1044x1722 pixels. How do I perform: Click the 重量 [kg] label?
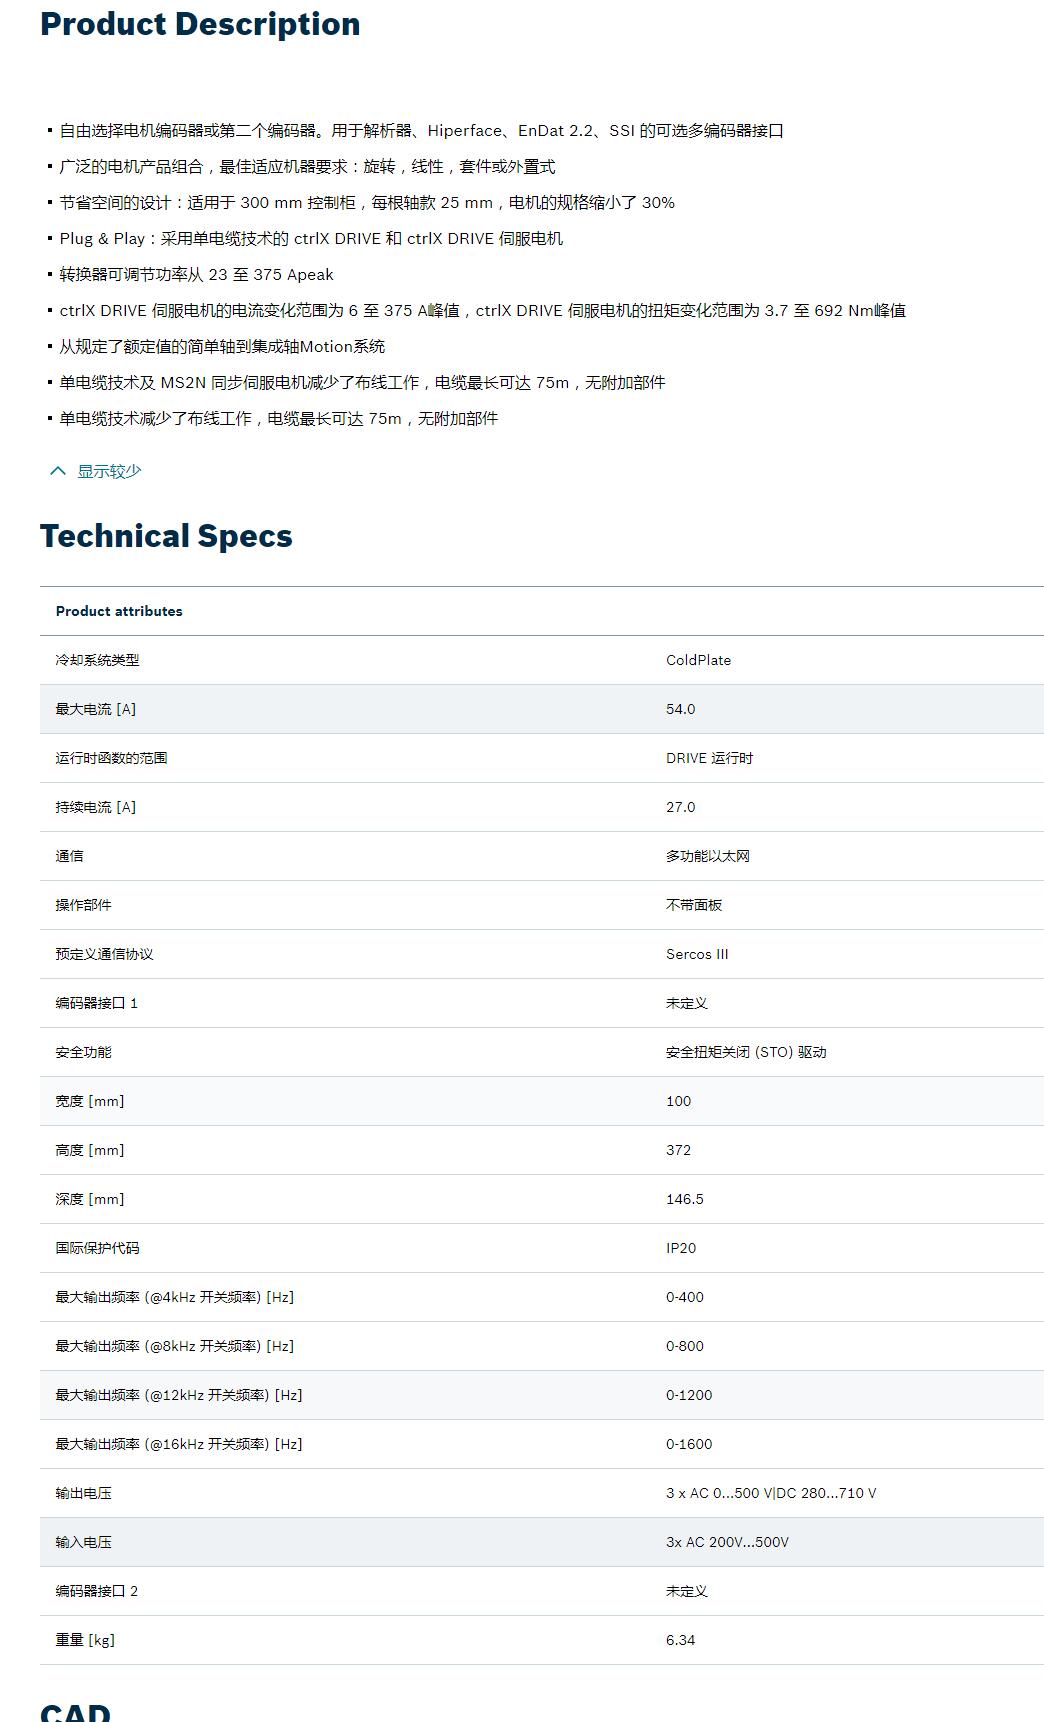(85, 1640)
